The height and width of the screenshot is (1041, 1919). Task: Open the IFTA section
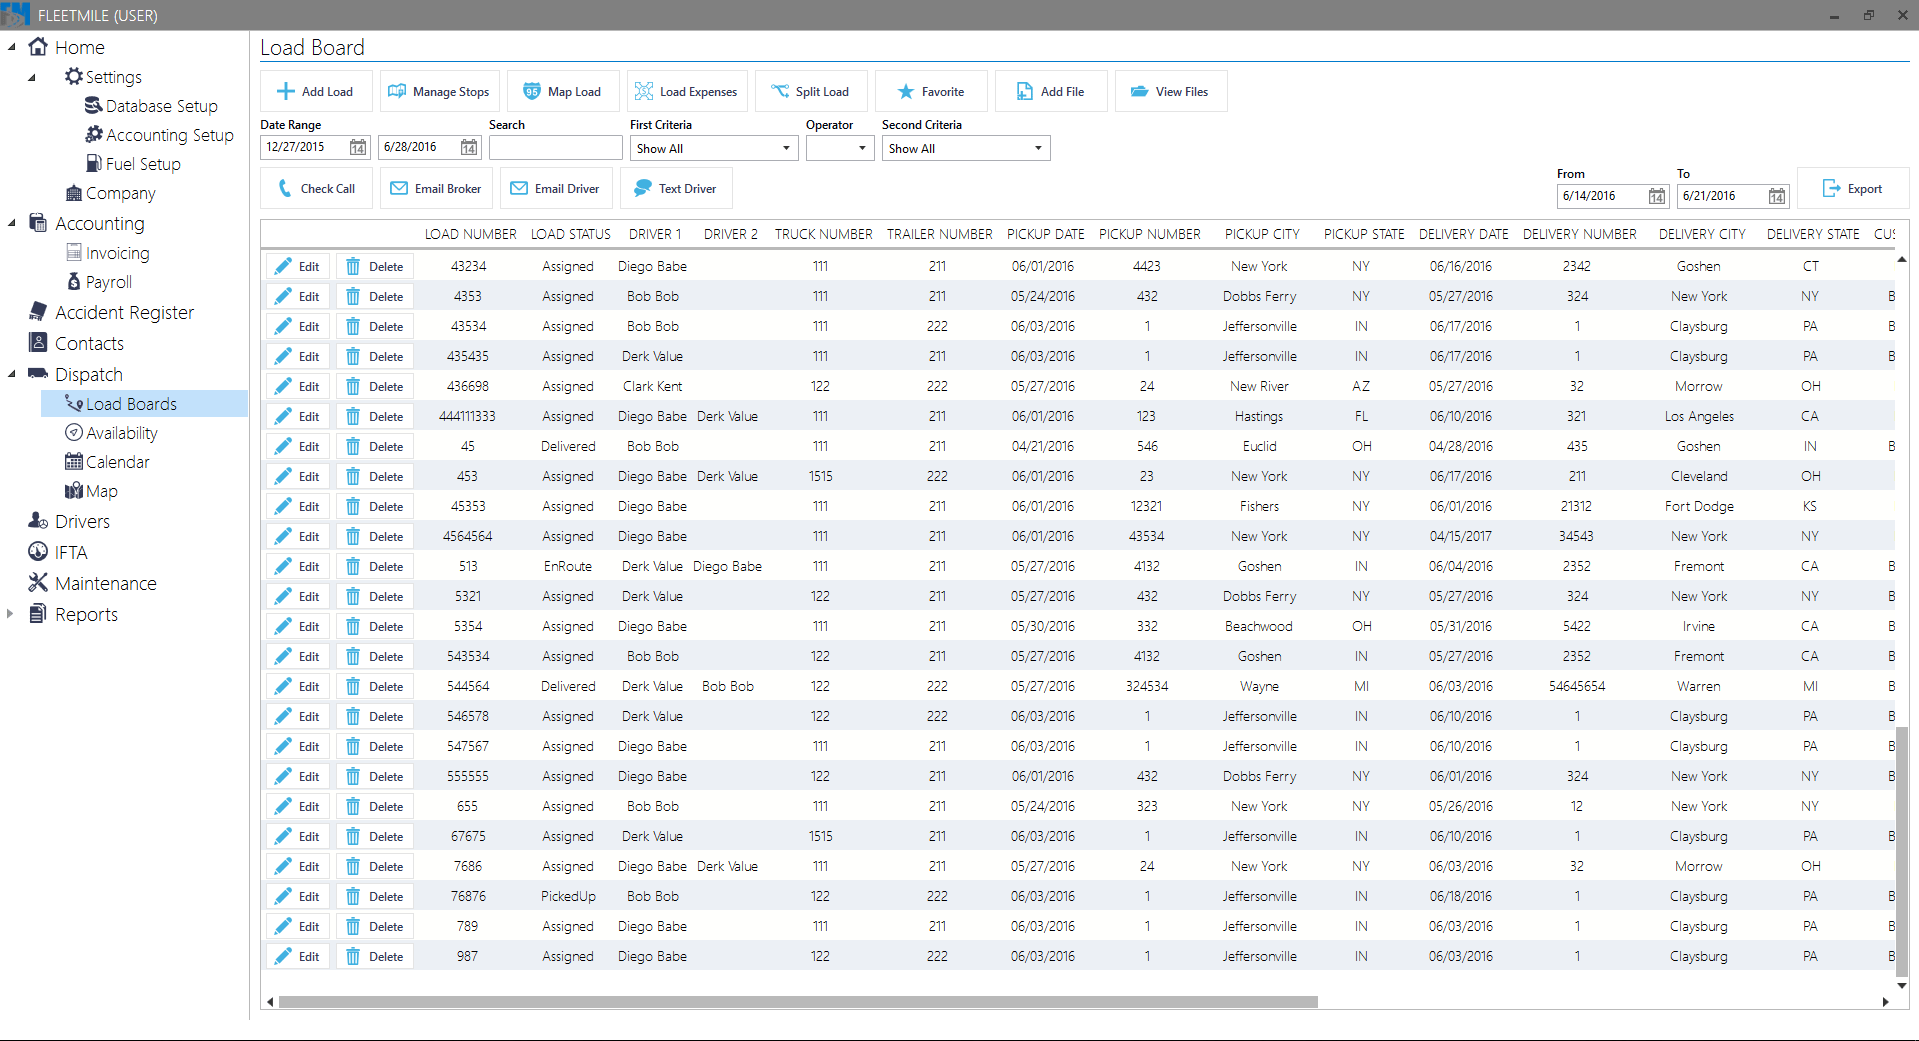pos(58,552)
